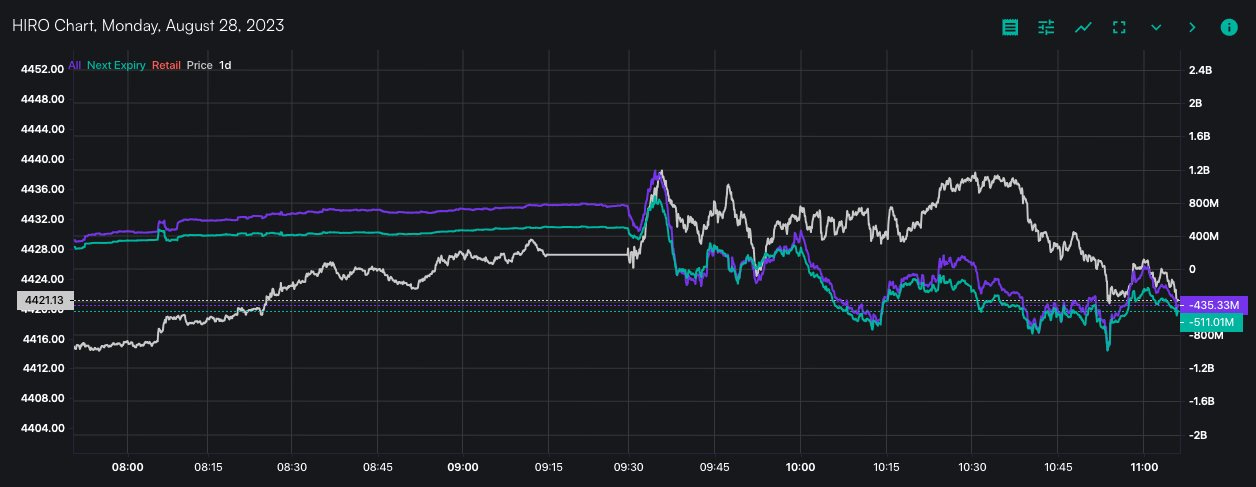1256x487 pixels.
Task: Toggle the Price series in legend
Action: coord(199,65)
